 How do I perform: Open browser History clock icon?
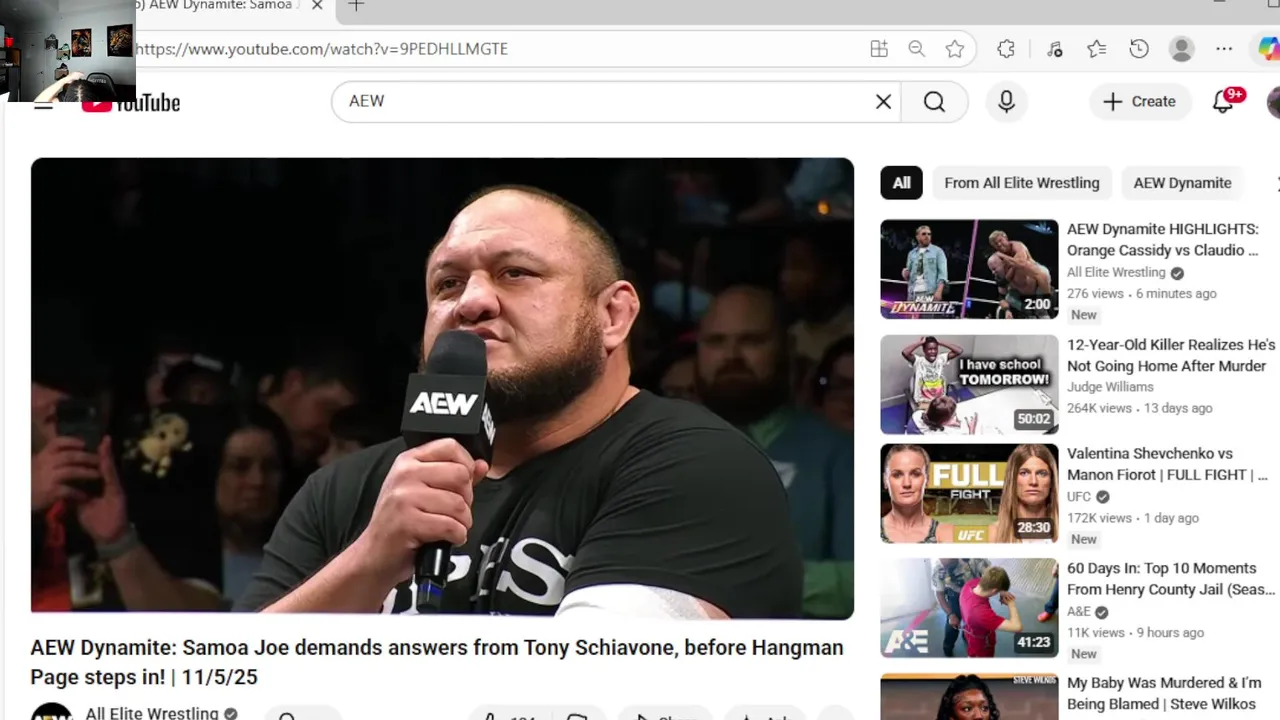tap(1139, 49)
